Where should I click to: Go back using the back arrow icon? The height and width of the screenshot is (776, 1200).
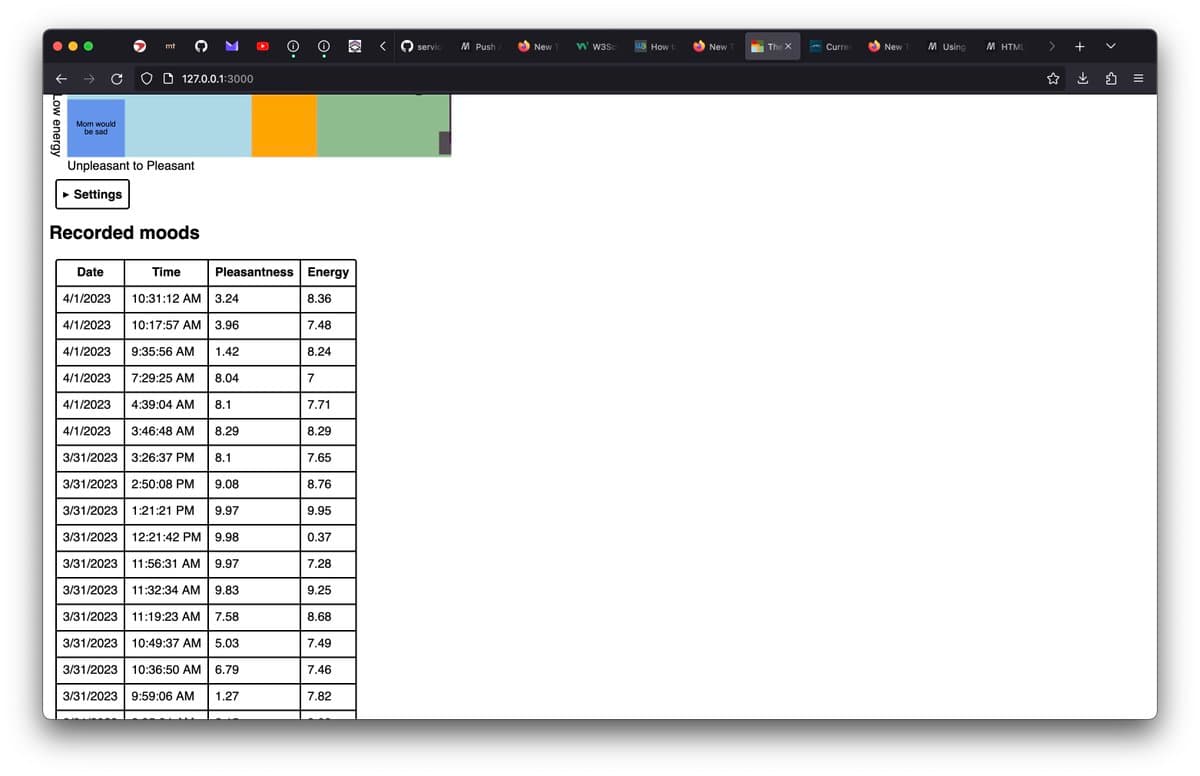click(61, 78)
